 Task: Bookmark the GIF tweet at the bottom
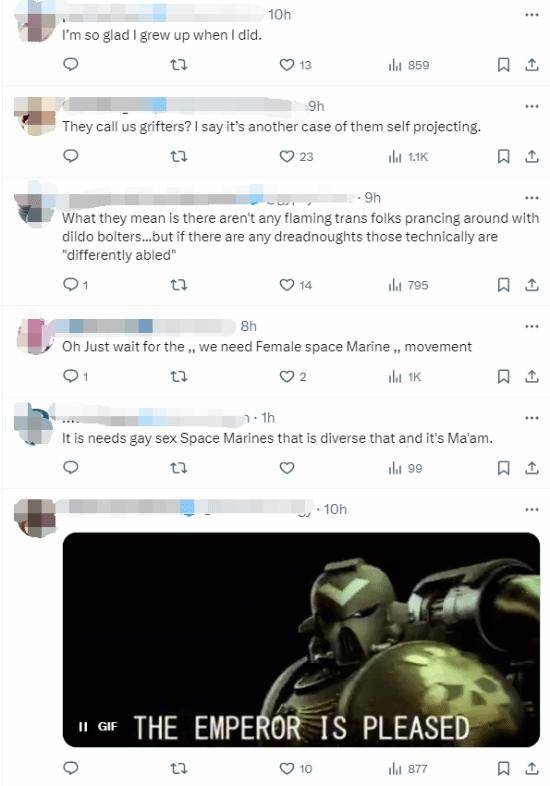coord(503,768)
